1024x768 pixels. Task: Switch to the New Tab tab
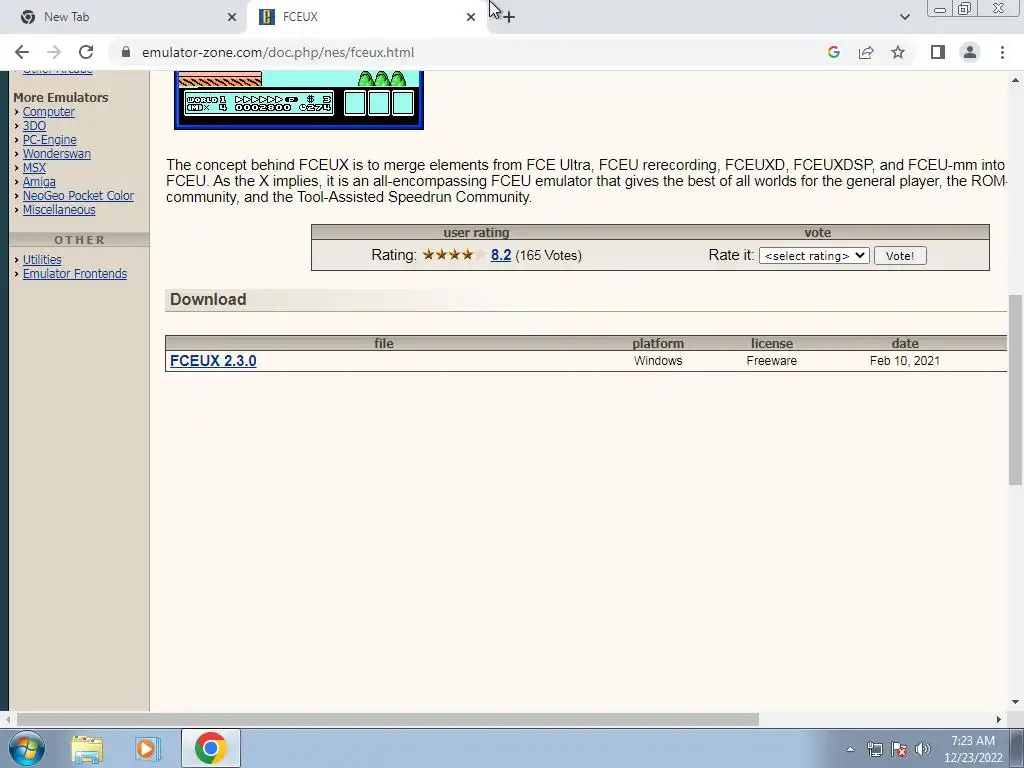123,17
